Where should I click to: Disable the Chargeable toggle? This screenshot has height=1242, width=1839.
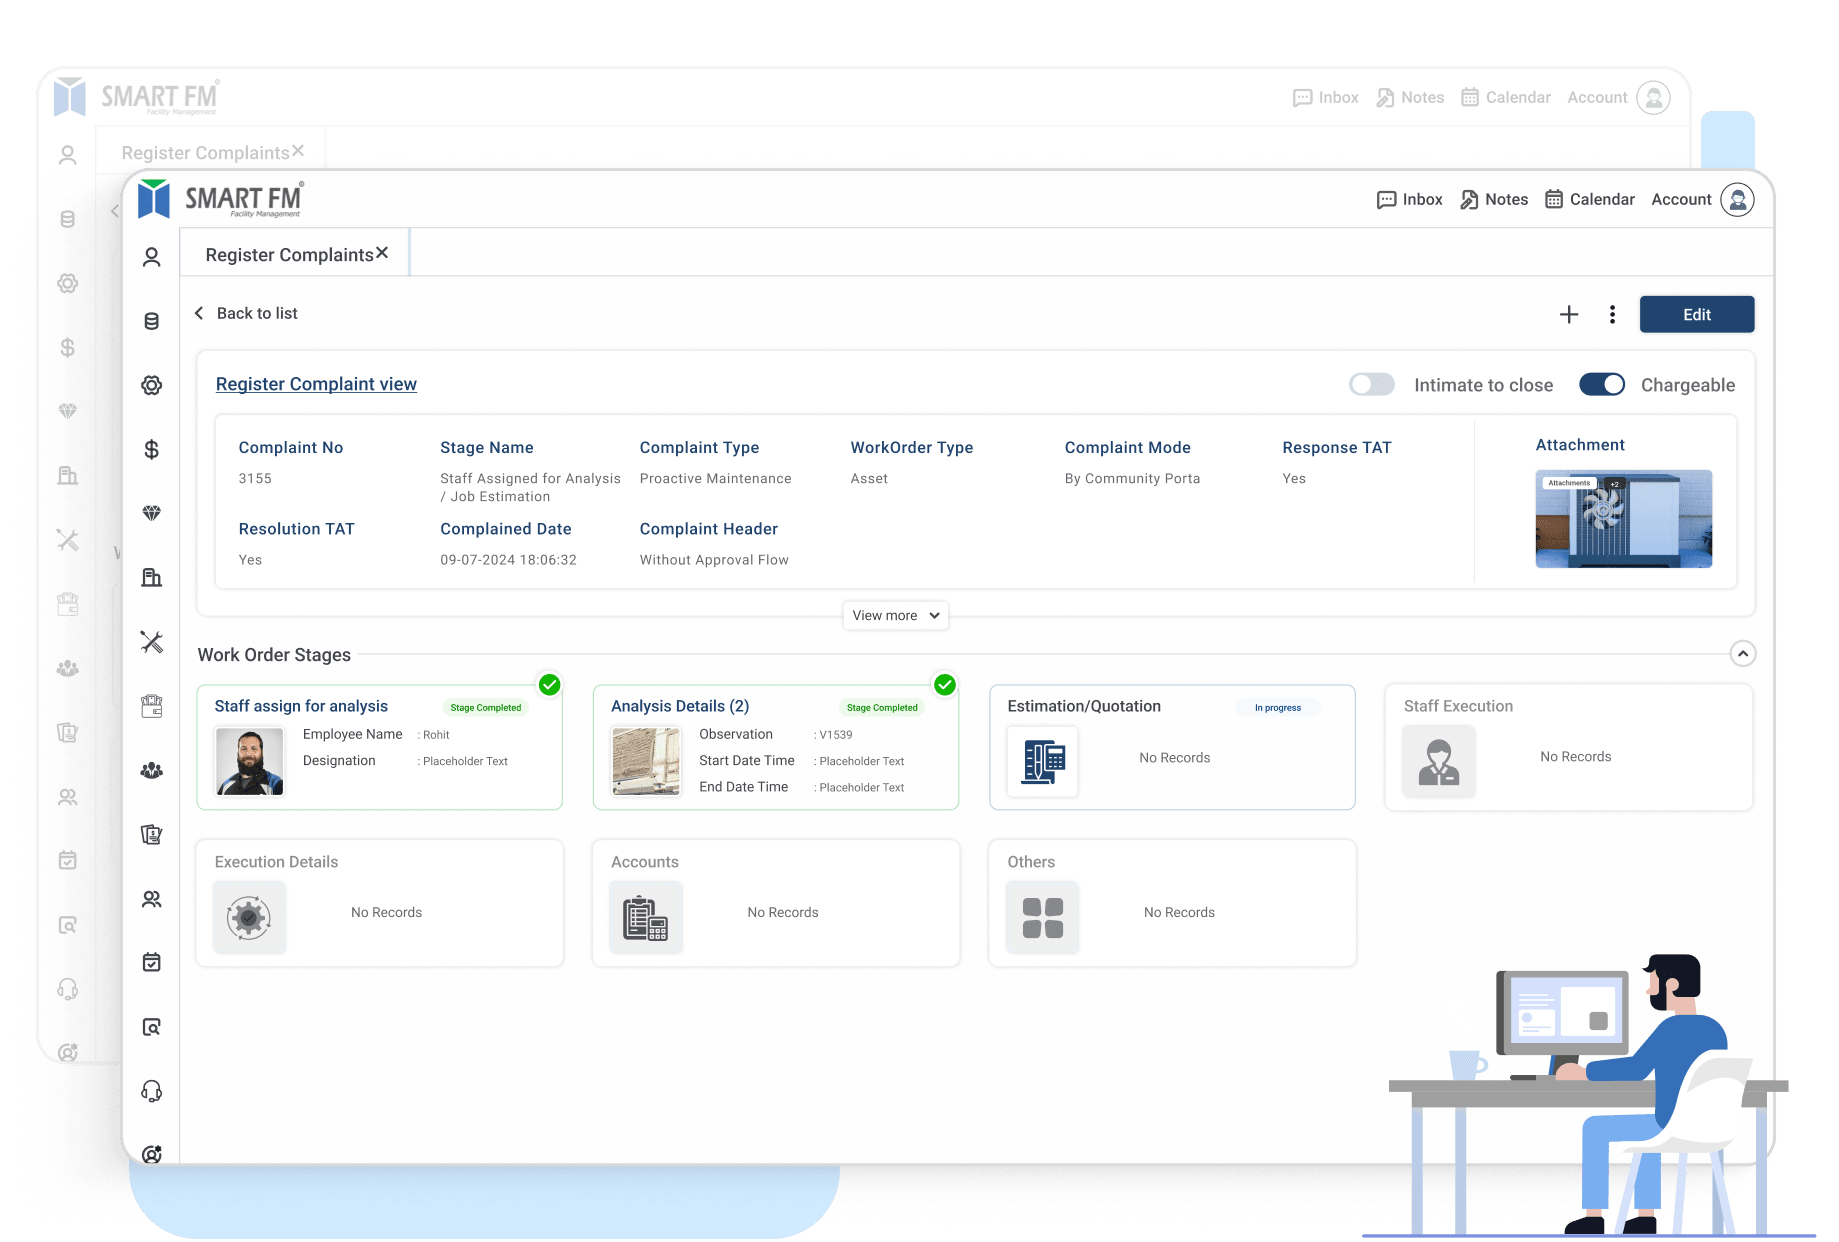1602,384
